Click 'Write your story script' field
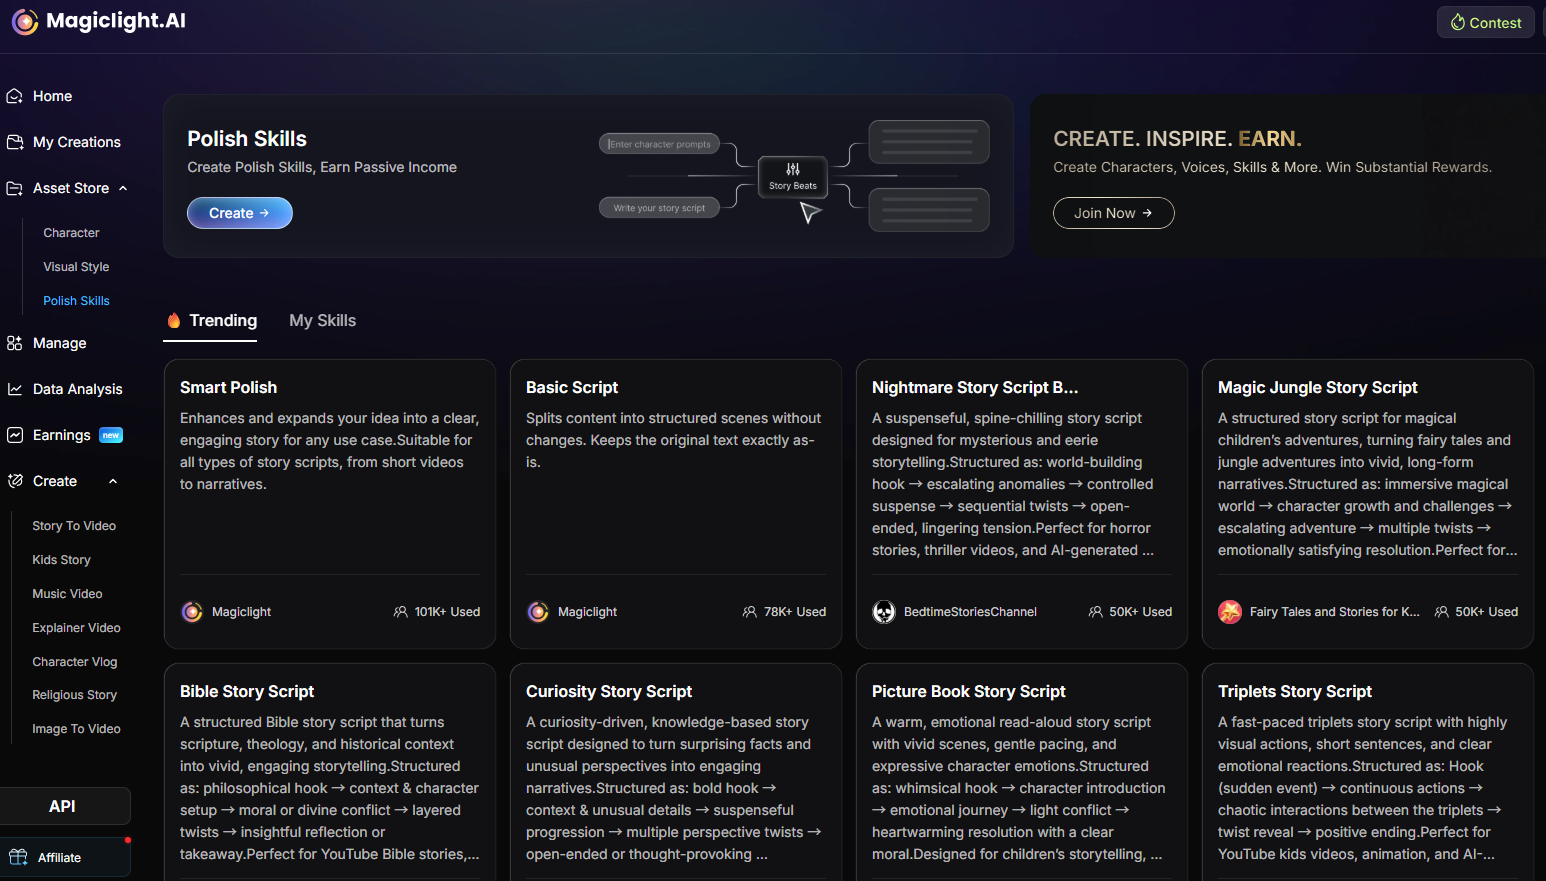The image size is (1546, 881). 660,208
